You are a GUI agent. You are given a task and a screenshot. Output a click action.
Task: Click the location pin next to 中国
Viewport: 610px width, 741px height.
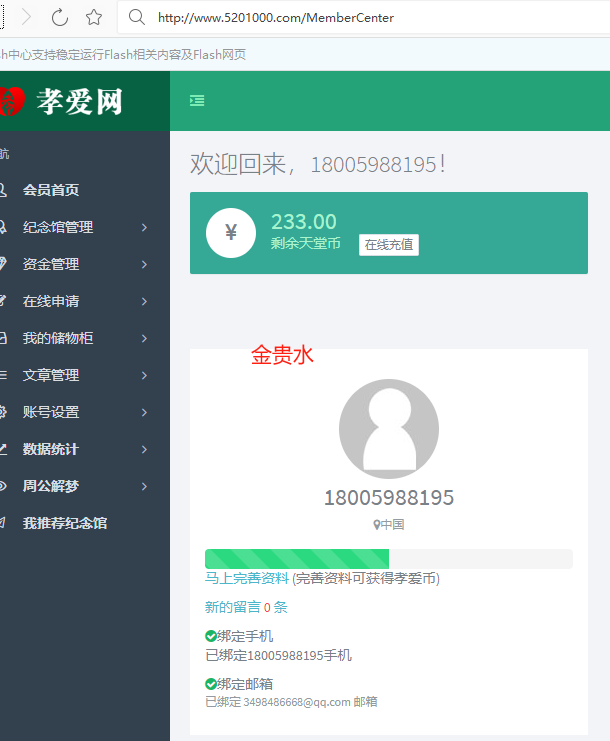click(x=377, y=525)
